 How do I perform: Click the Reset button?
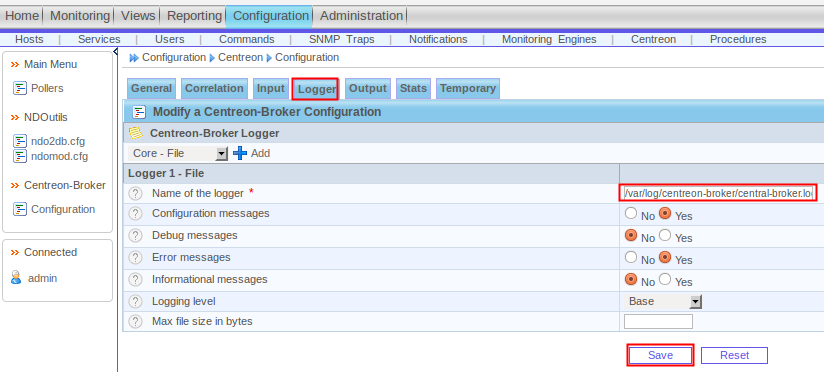[x=735, y=355]
